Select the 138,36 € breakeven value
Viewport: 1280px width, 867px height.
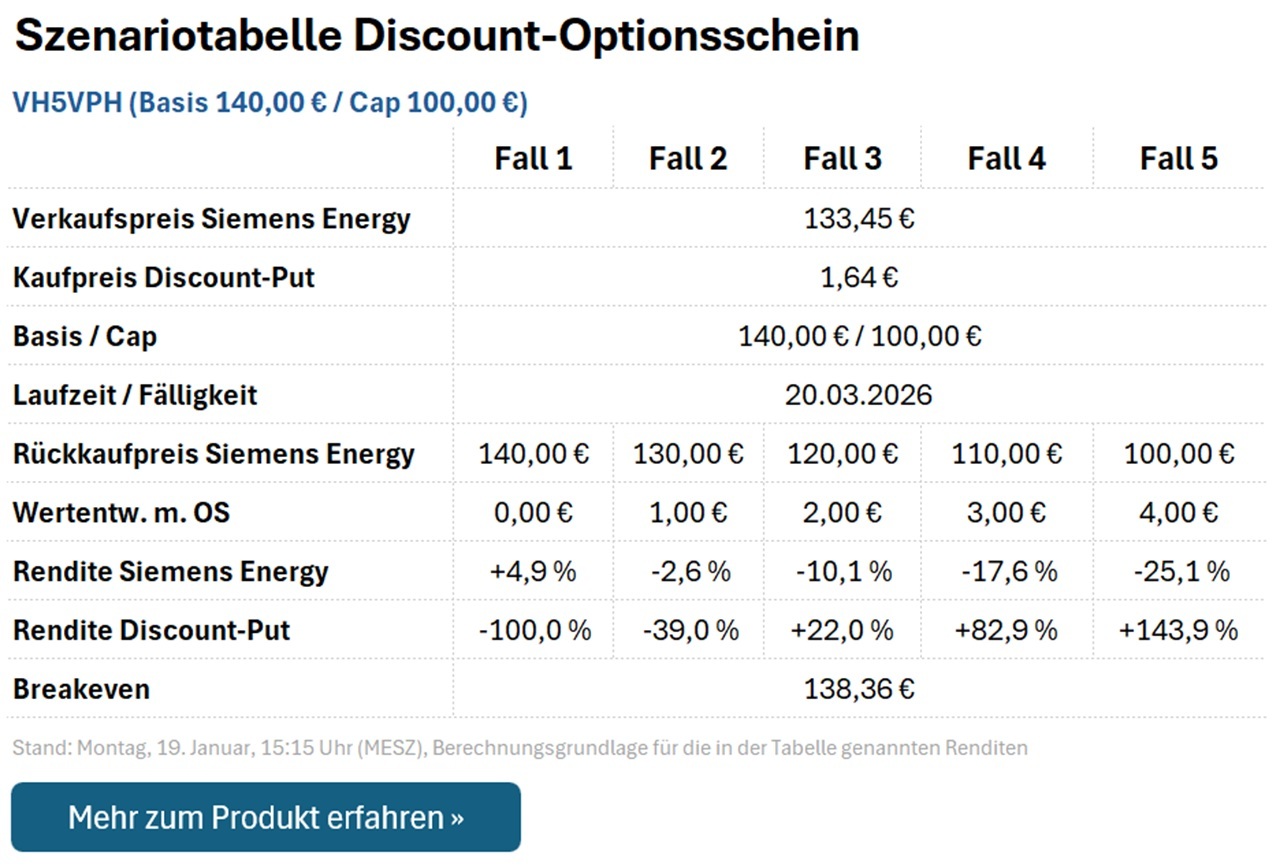859,688
